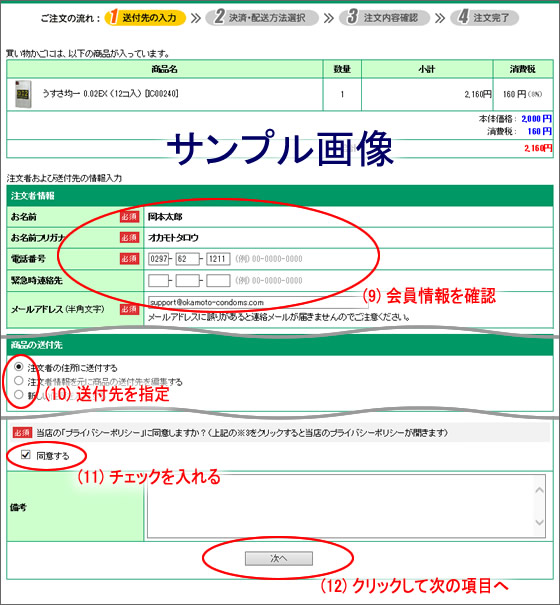Click the furigana value オカモトタロウ
Viewport: 560px width, 605px height.
pos(173,238)
